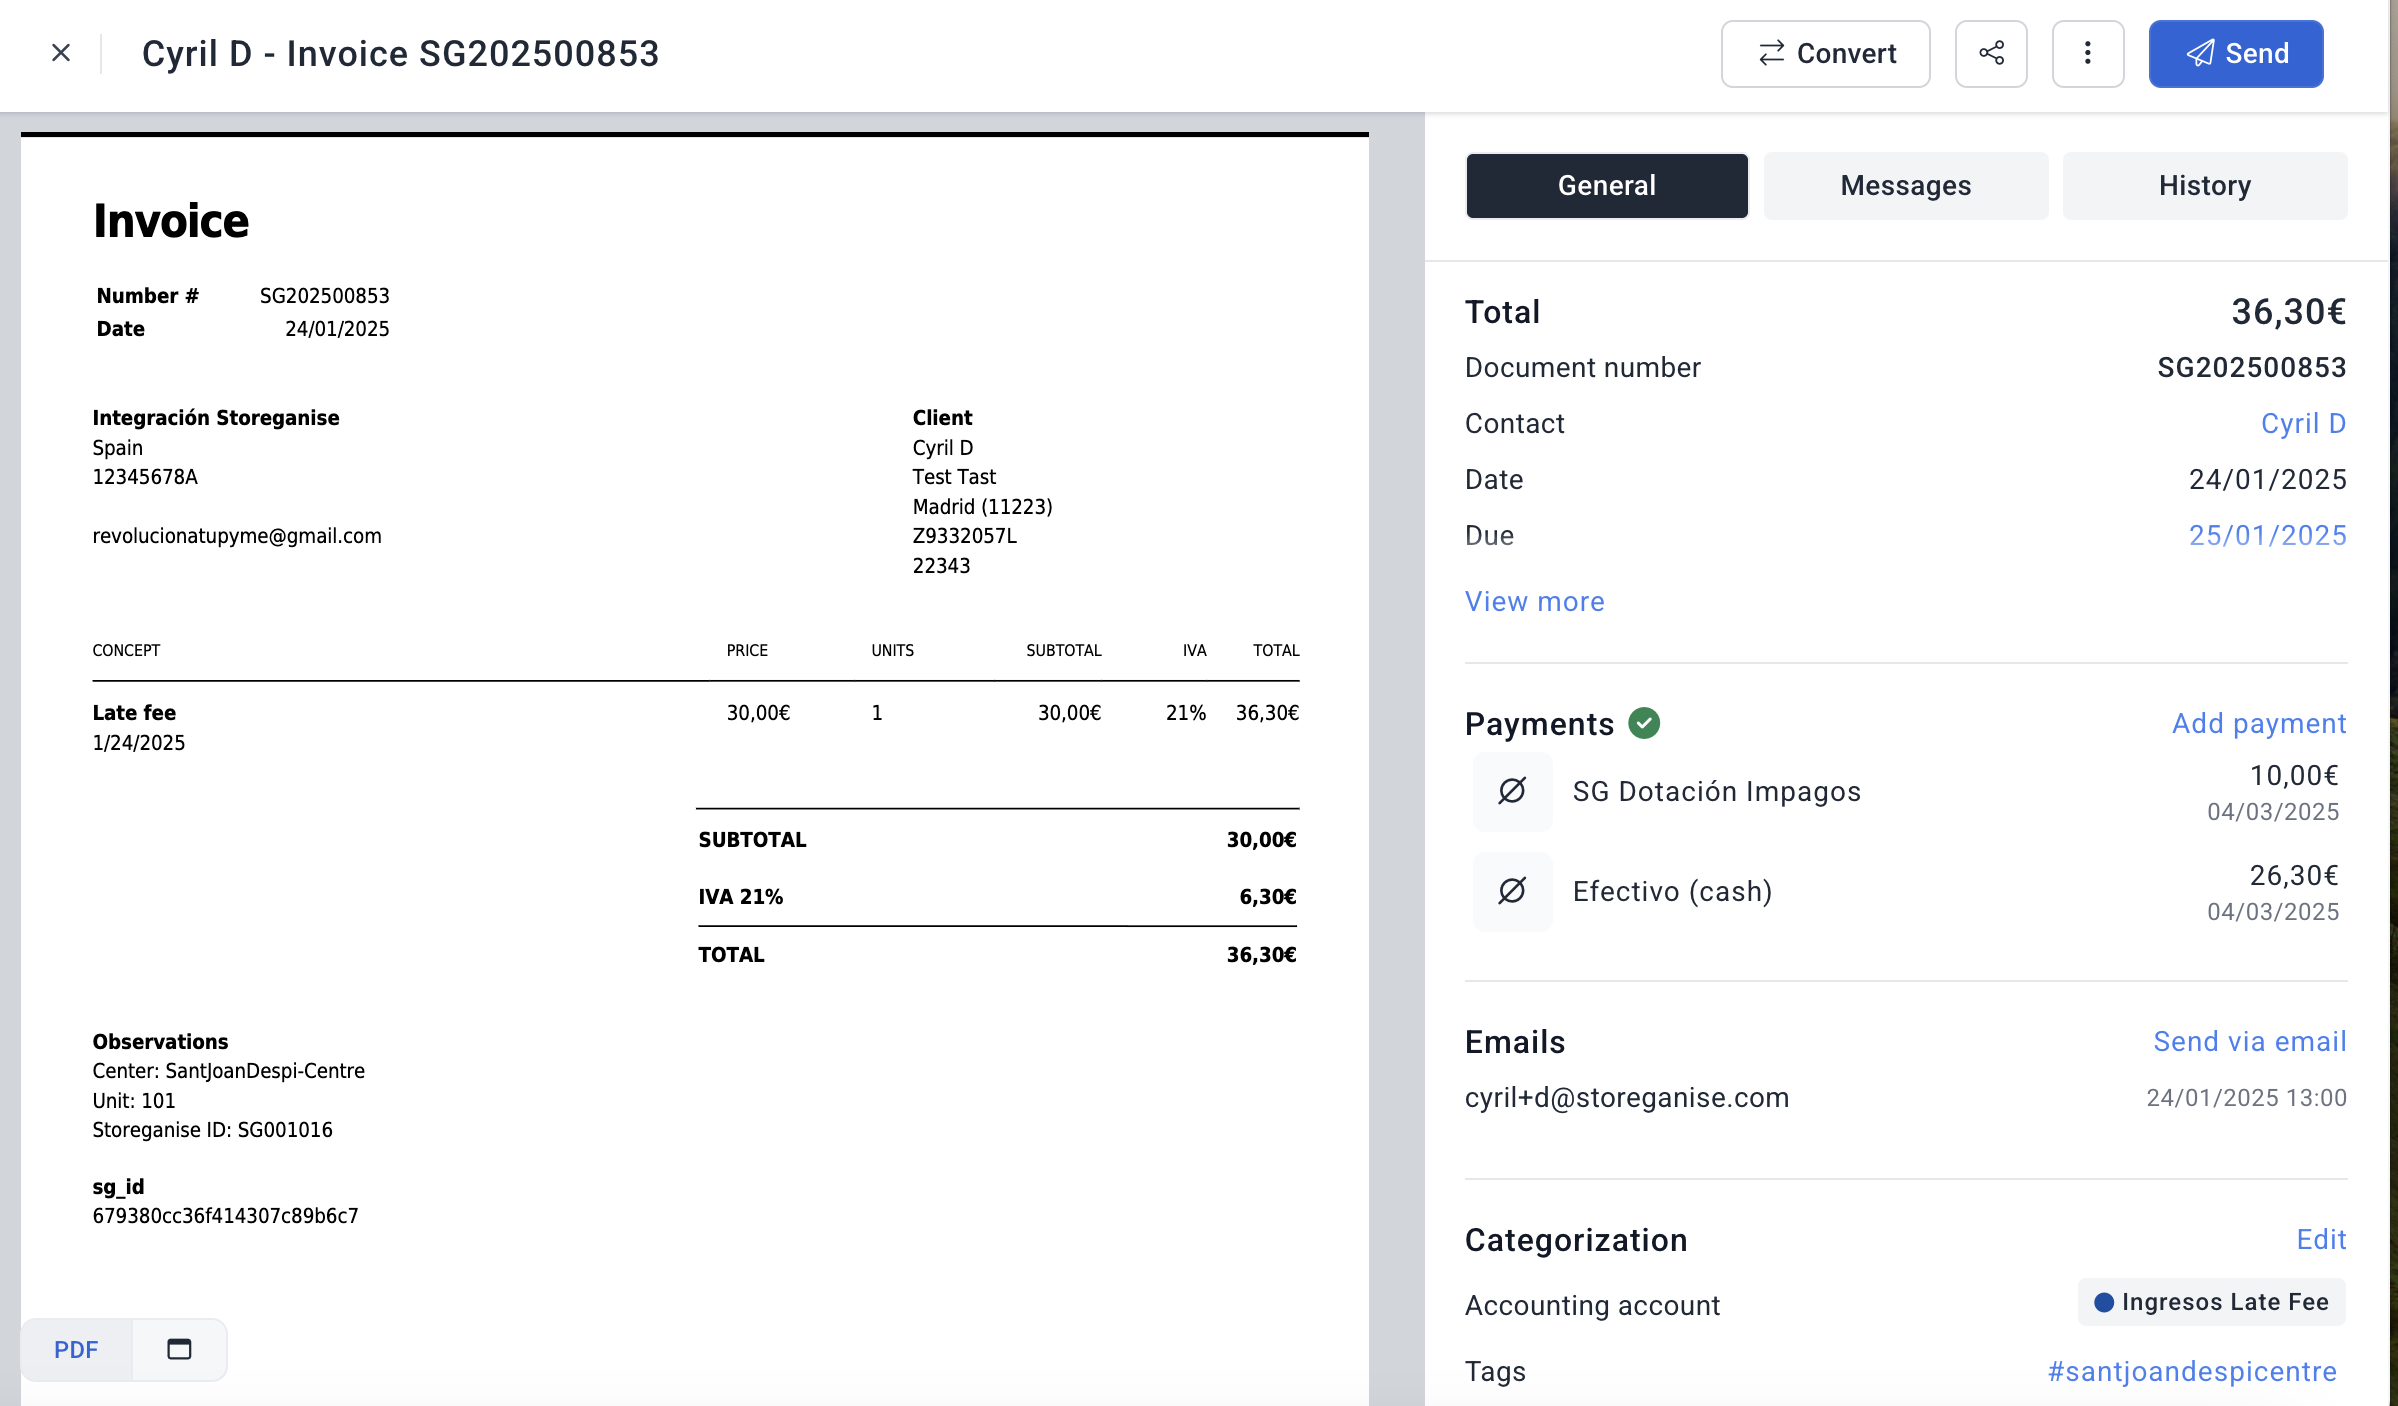Send the invoice with the Send button
The height and width of the screenshot is (1406, 2398).
pos(2235,53)
